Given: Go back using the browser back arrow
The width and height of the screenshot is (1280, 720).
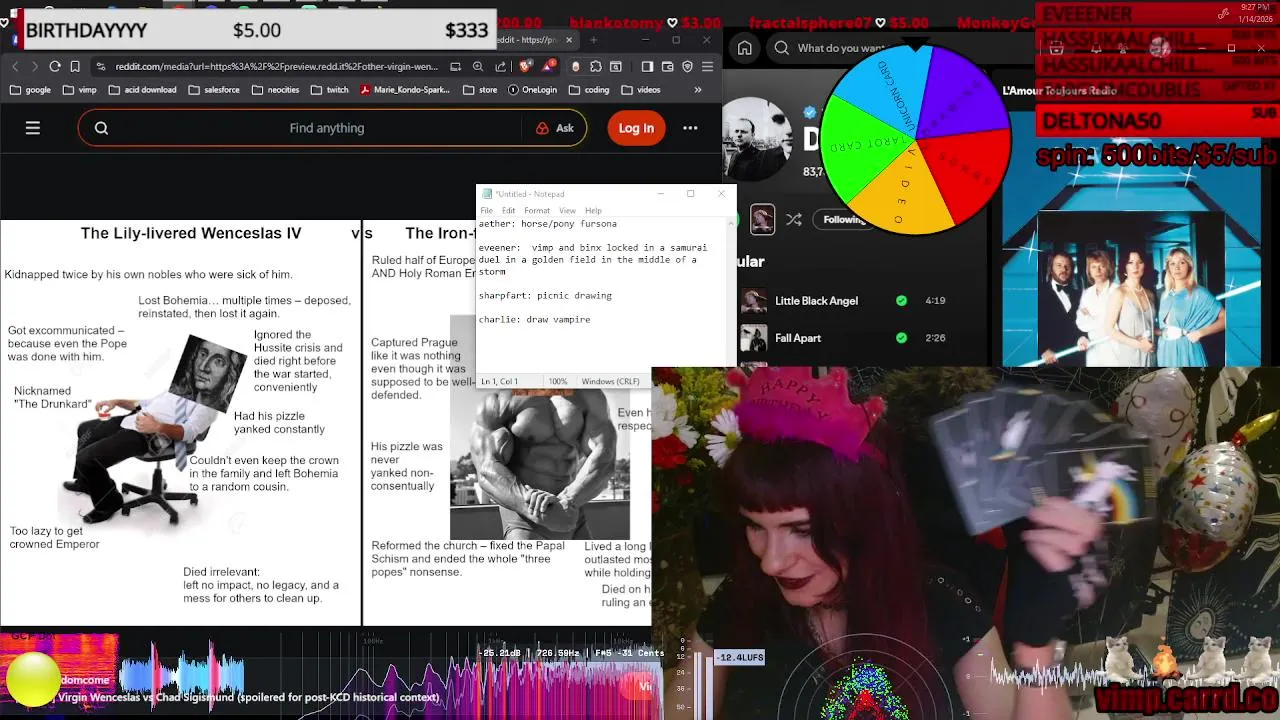Looking at the screenshot, I should tap(15, 67).
